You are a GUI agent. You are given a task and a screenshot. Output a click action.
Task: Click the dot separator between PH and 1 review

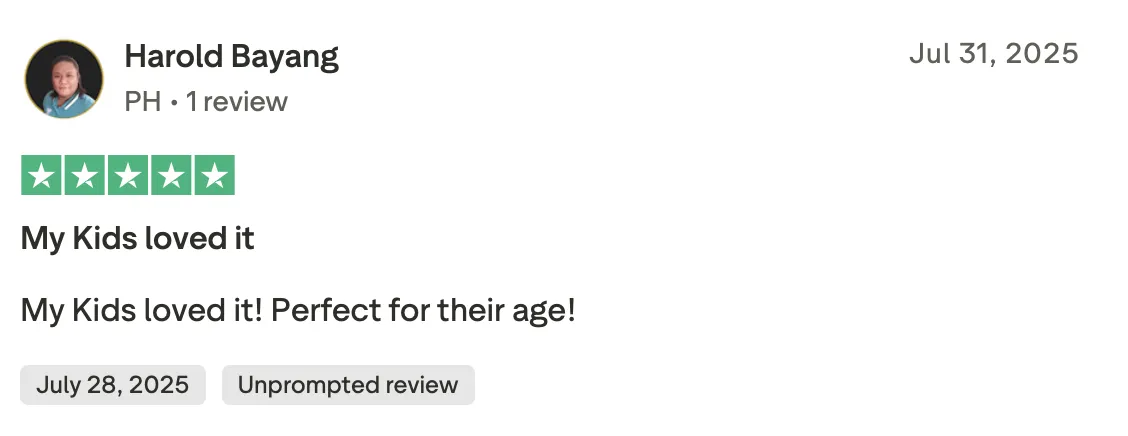[173, 103]
